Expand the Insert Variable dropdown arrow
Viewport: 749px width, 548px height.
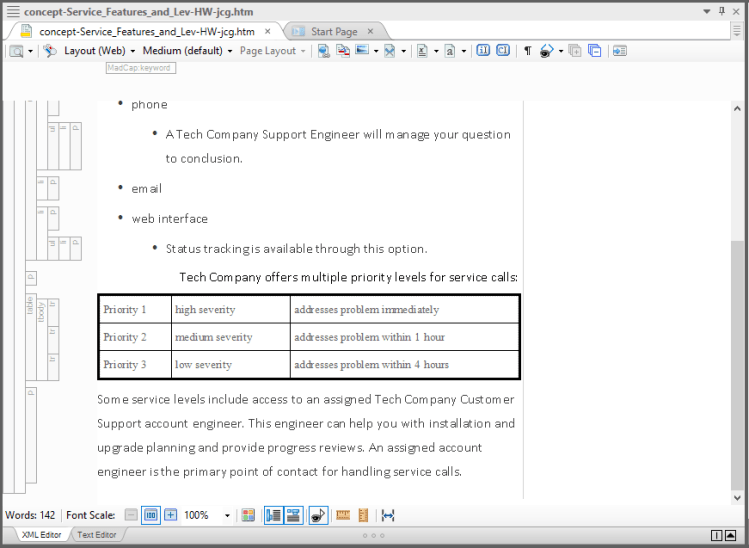point(436,51)
